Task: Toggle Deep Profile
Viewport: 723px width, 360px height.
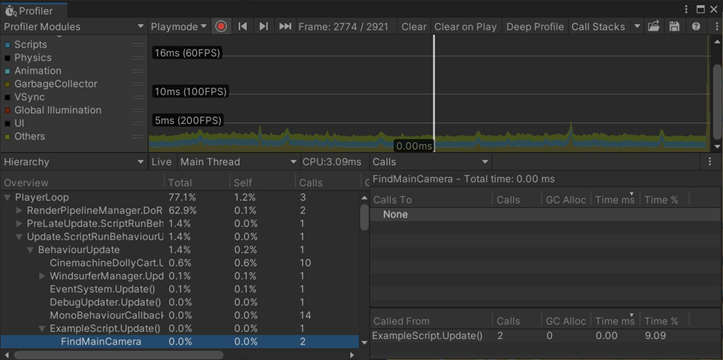Action: coord(535,27)
